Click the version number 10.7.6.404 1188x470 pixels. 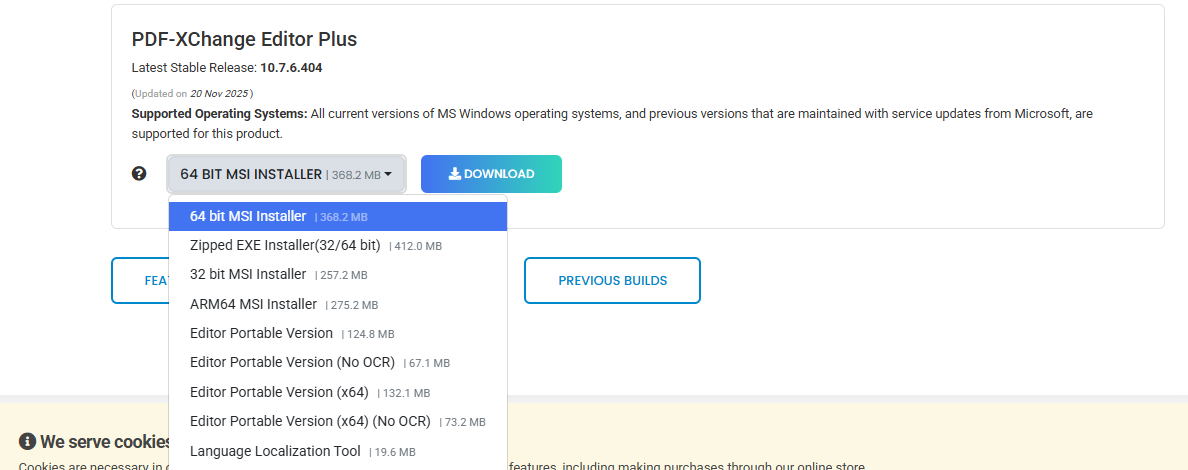(291, 68)
